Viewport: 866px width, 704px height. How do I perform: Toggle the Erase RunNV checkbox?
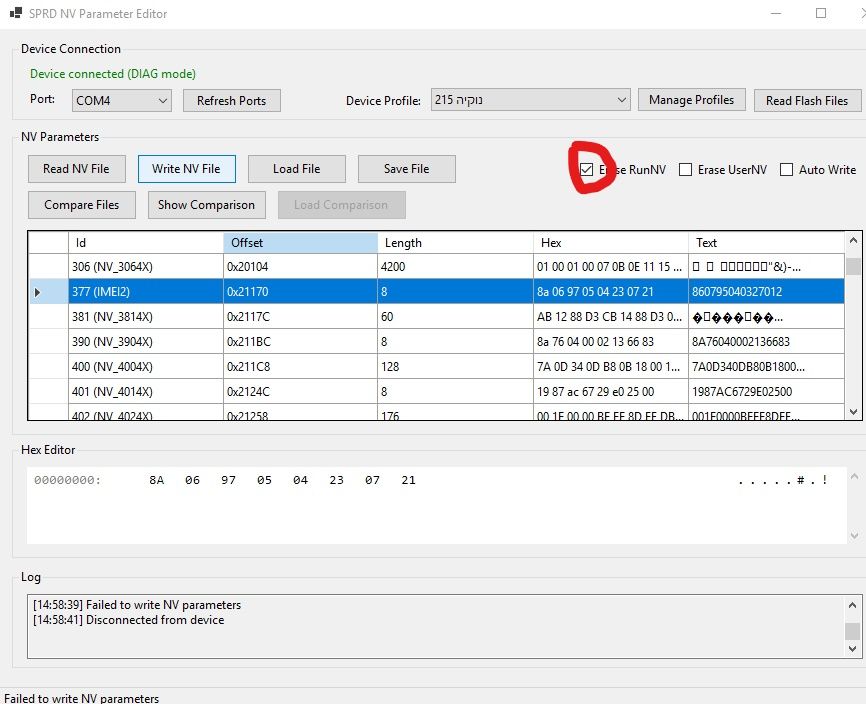(x=586, y=170)
